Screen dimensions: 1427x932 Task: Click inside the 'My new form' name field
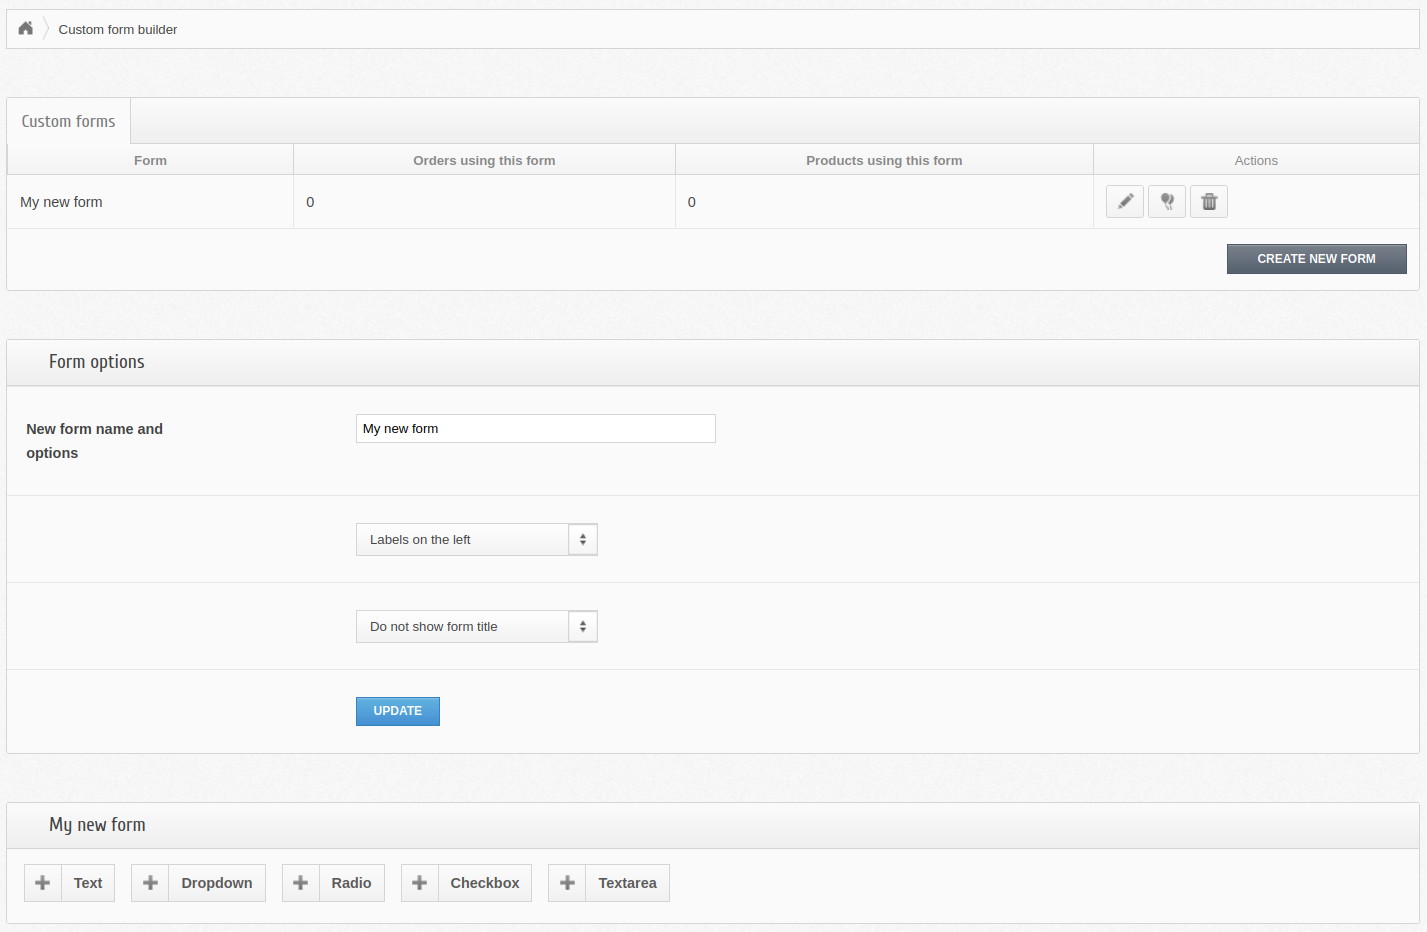535,428
